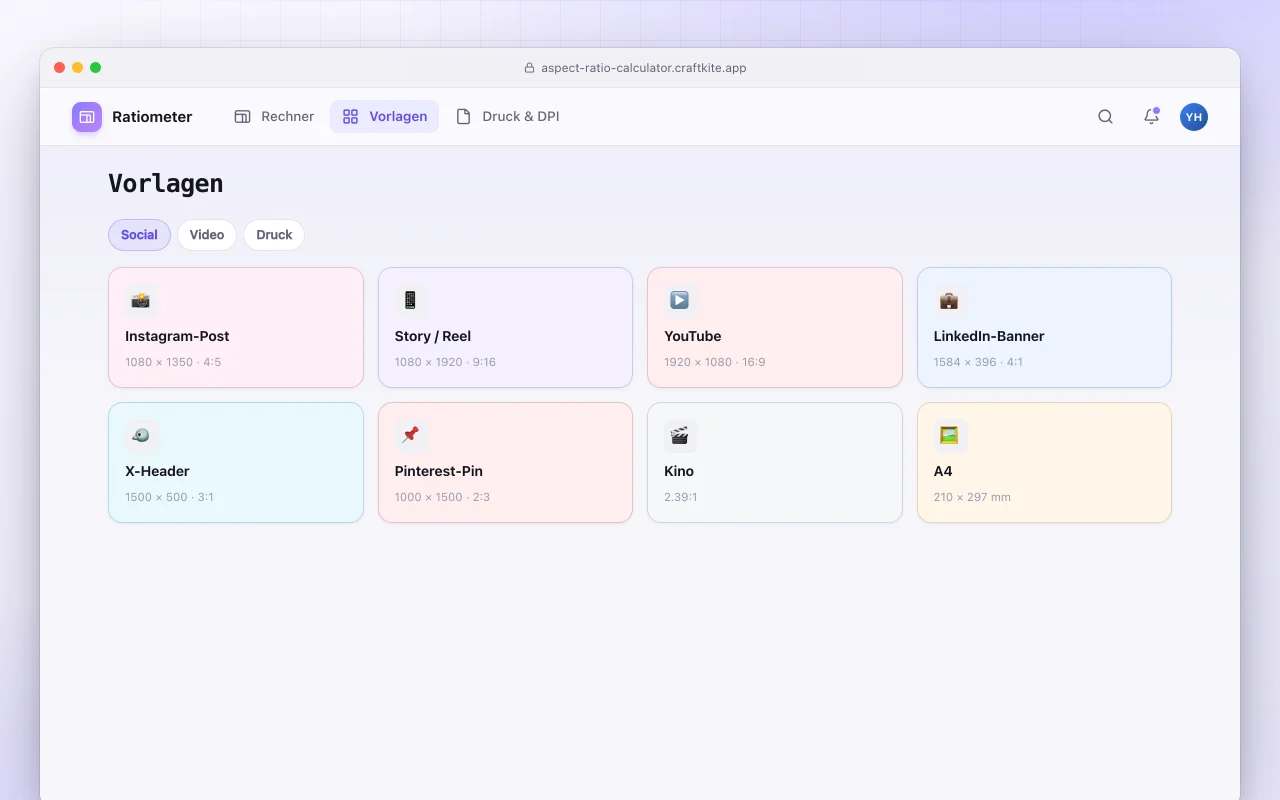Select the Kino template title
This screenshot has height=800, width=1280.
(679, 471)
